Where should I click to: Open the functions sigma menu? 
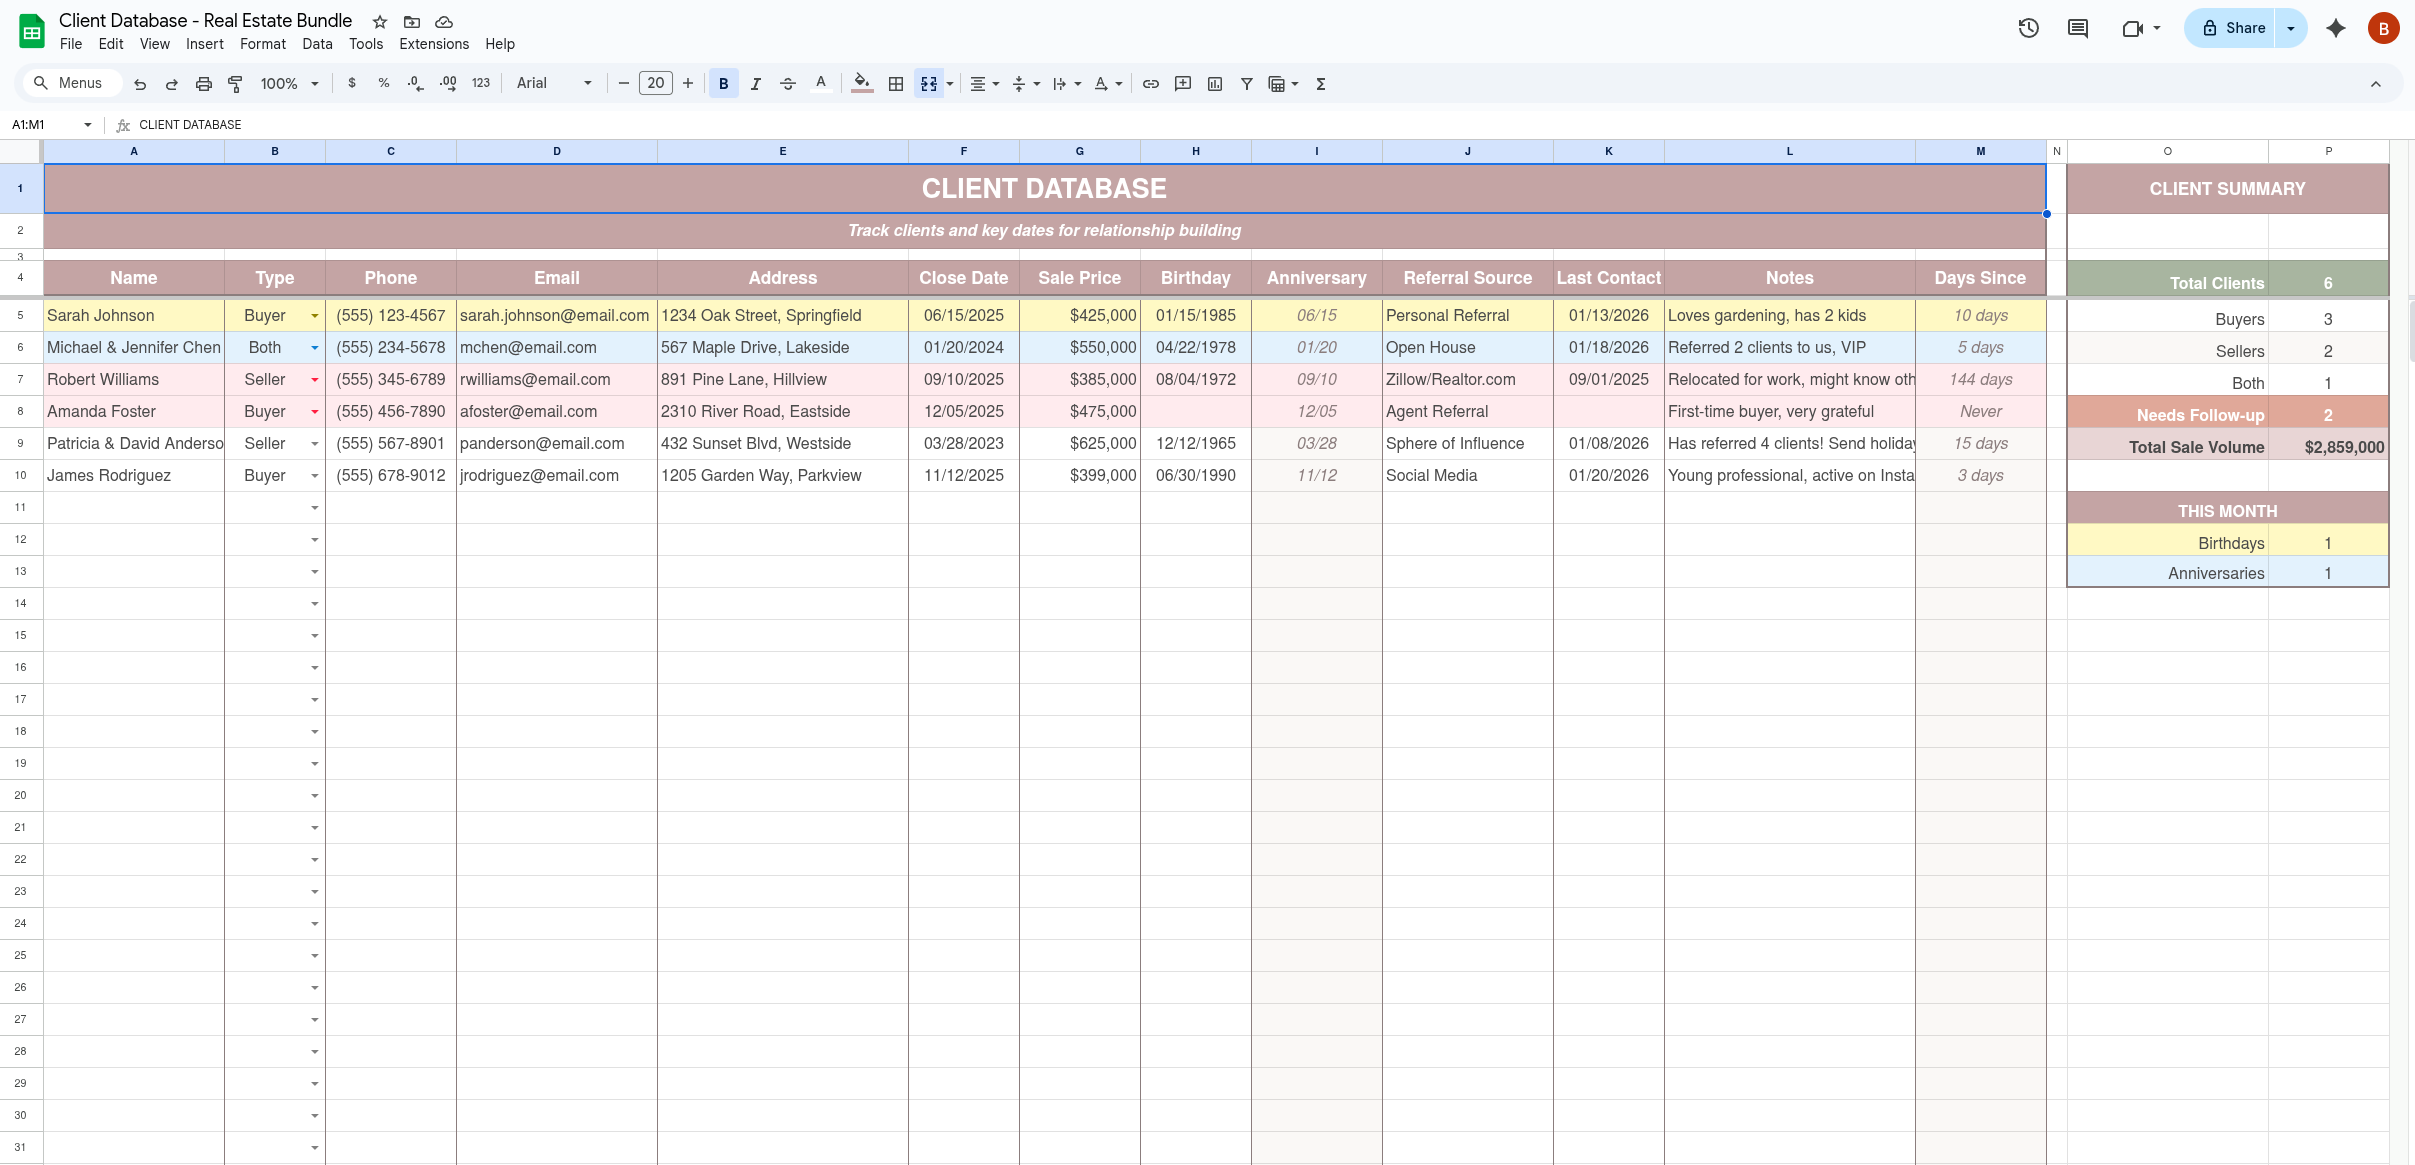(1320, 83)
